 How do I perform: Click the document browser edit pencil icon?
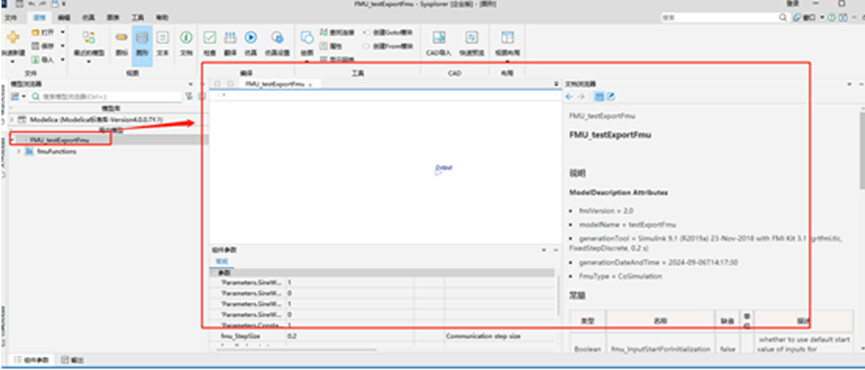pos(611,97)
